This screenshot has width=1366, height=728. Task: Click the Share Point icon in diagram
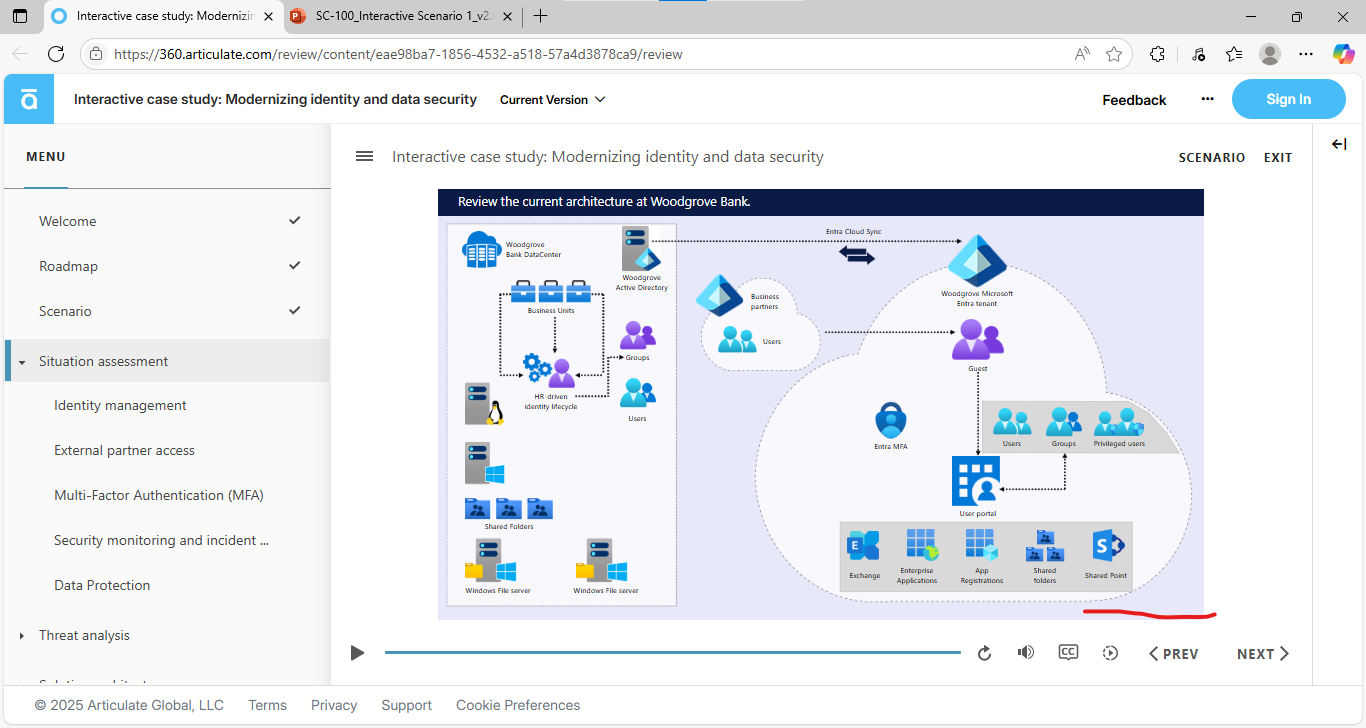1107,546
